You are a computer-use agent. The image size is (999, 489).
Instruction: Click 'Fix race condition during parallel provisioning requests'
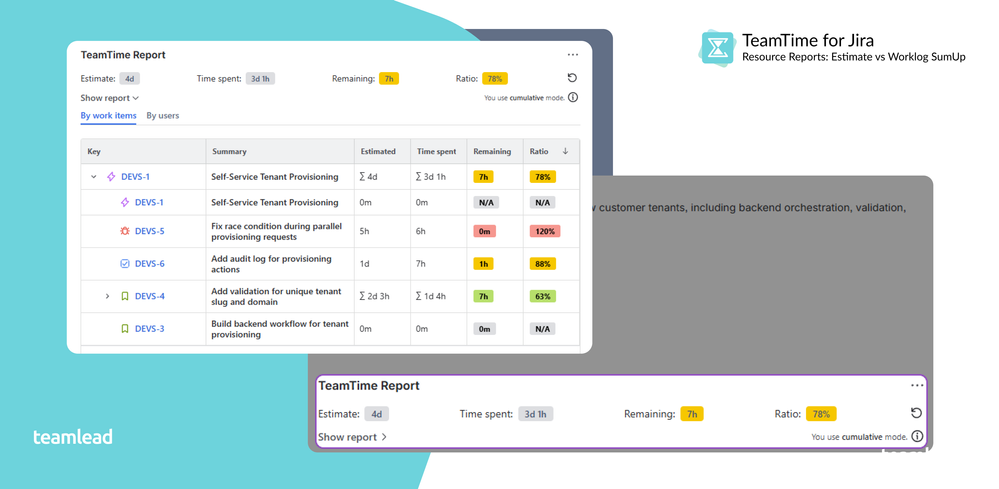(277, 231)
